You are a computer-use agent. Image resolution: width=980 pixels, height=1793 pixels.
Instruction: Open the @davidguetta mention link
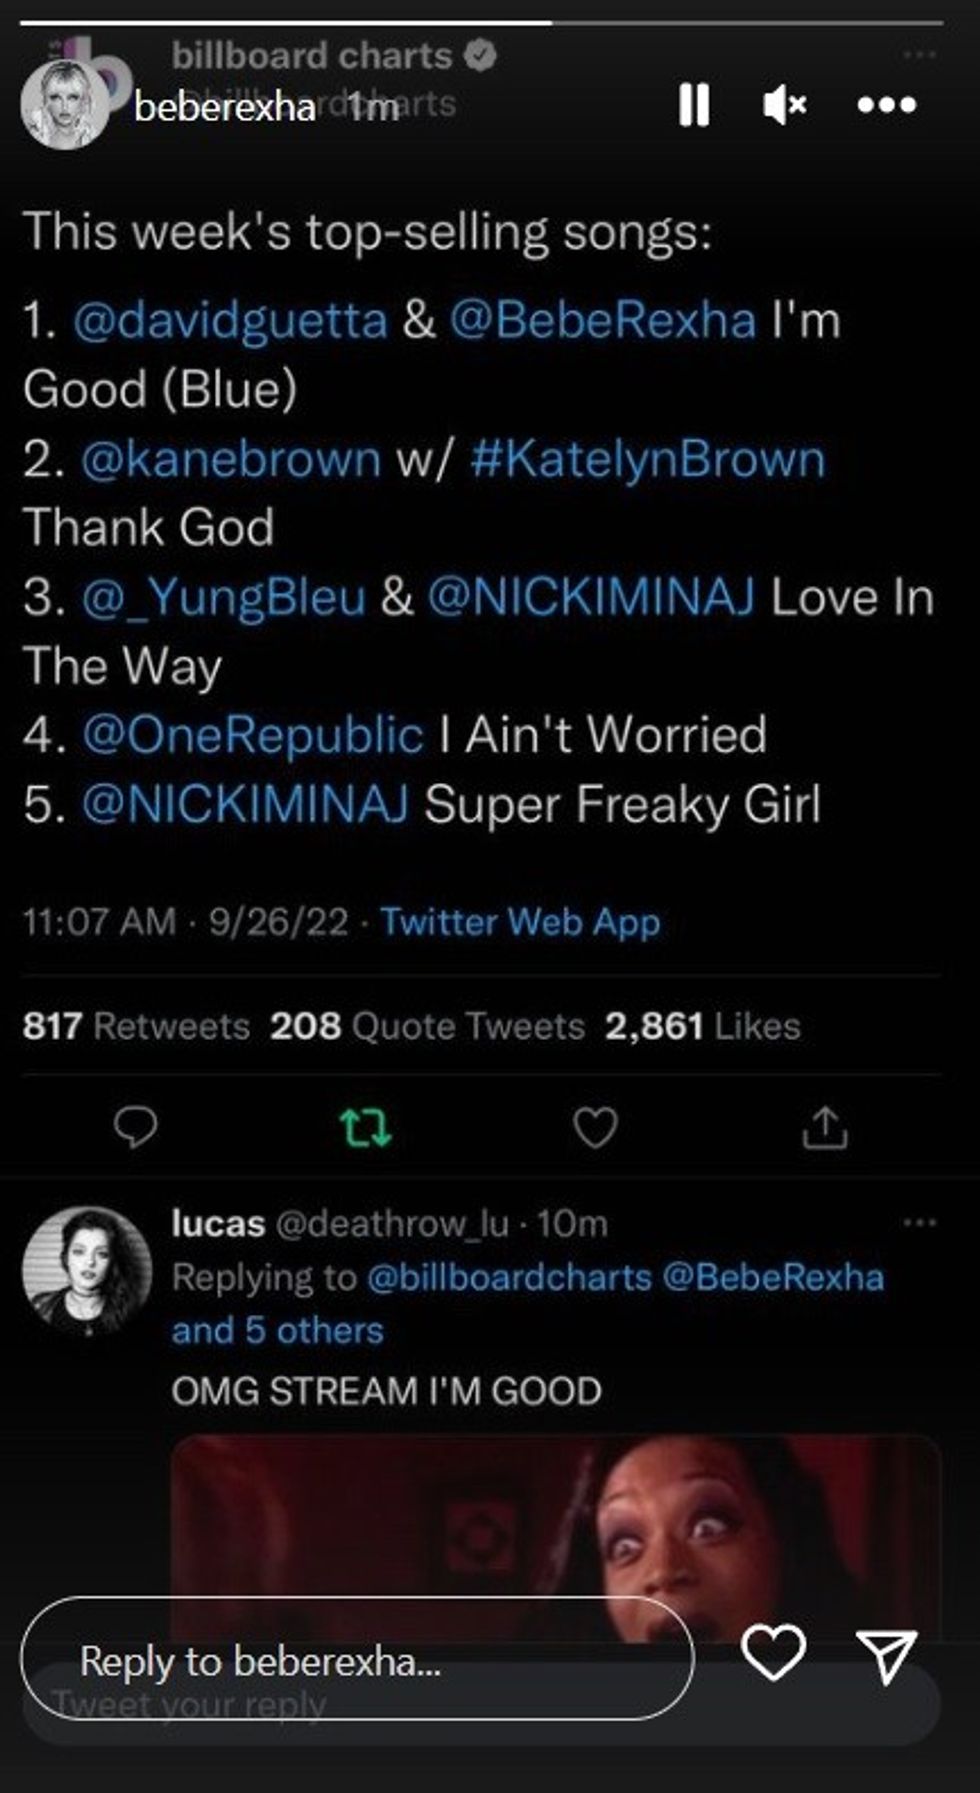[x=230, y=321]
